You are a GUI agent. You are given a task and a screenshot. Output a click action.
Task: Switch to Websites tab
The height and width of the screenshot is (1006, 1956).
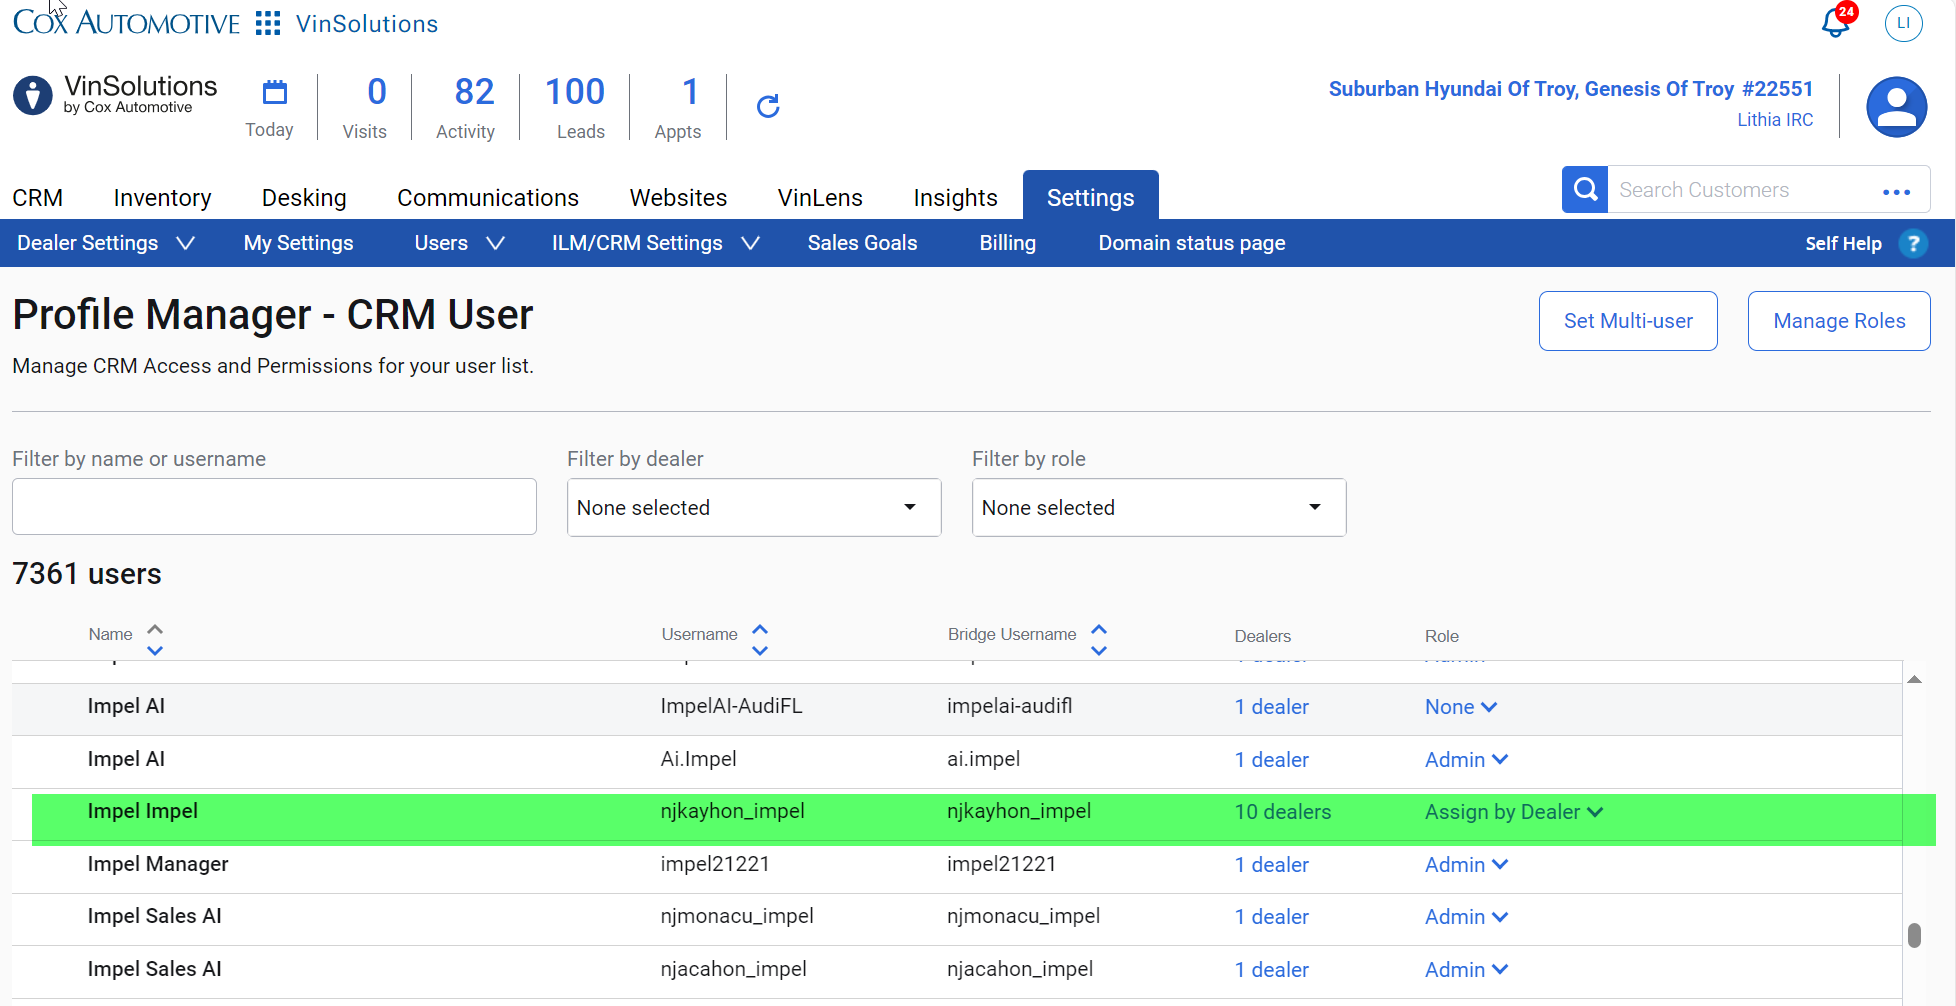point(678,198)
